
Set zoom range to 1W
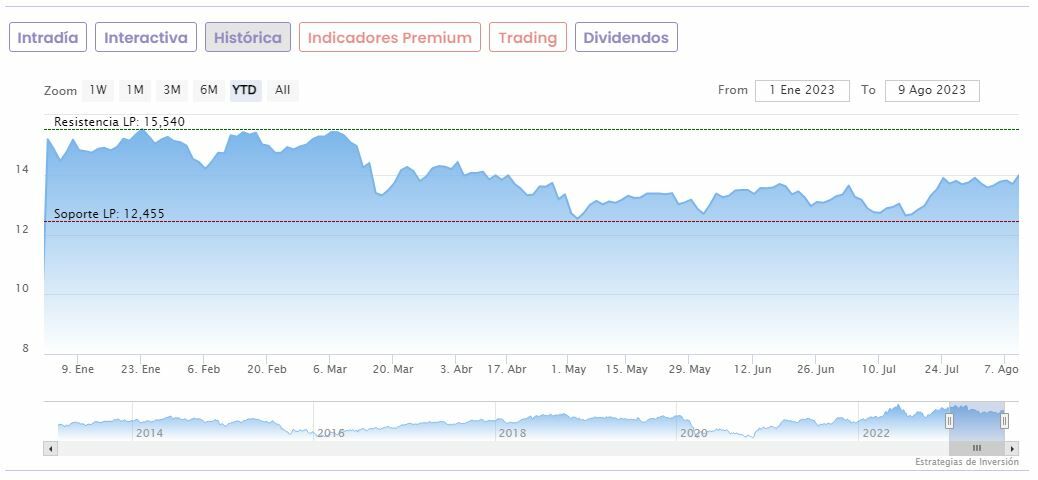tap(98, 90)
